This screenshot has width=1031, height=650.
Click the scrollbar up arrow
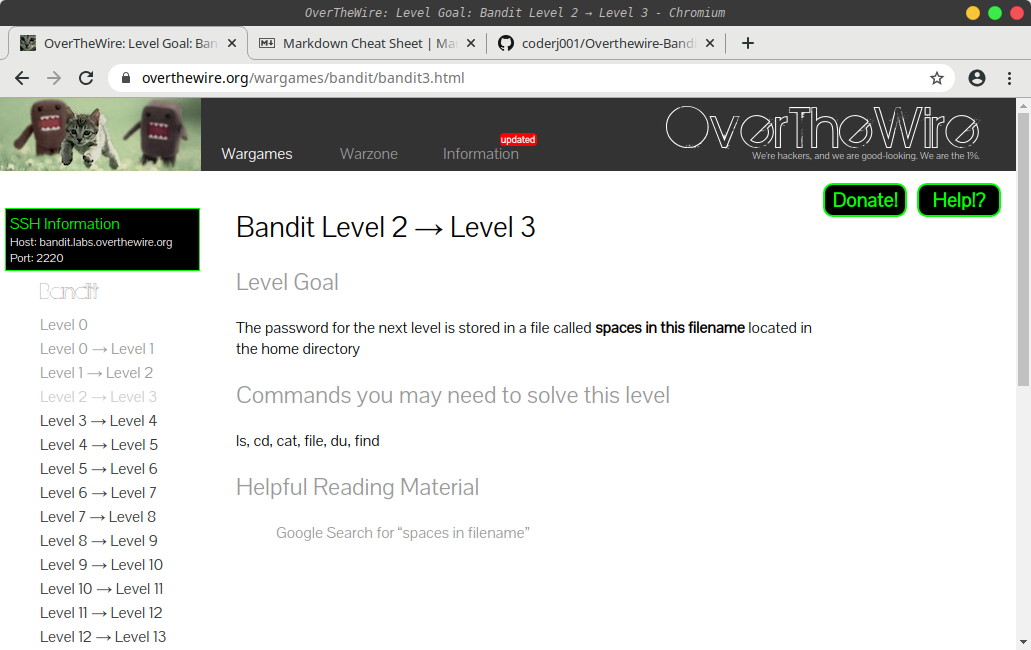click(x=1024, y=105)
